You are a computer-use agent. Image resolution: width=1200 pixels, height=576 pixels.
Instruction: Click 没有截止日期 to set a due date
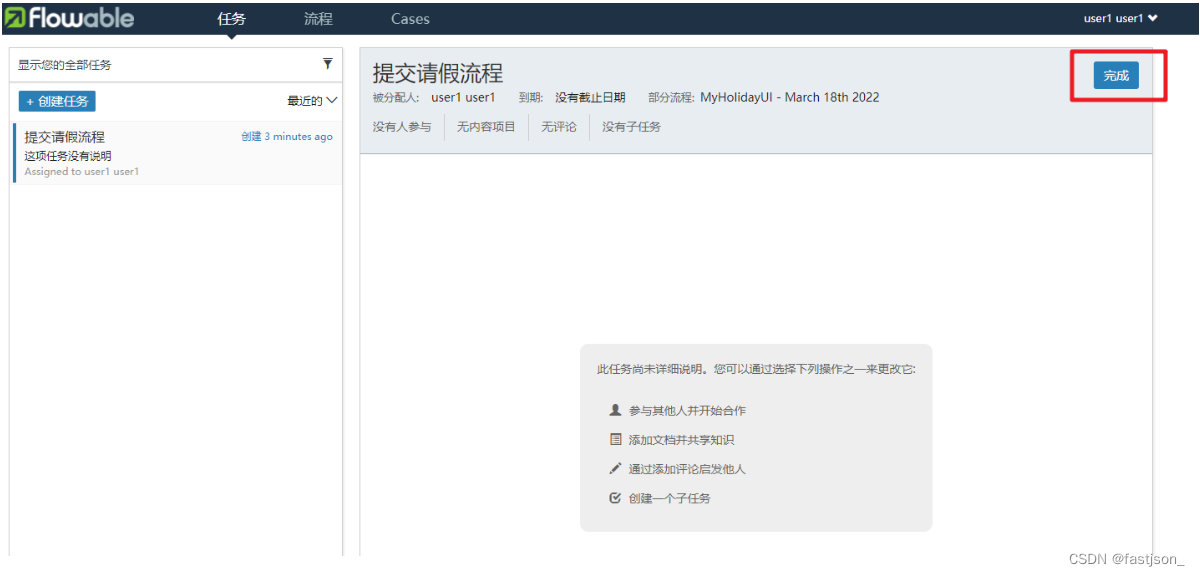[589, 97]
